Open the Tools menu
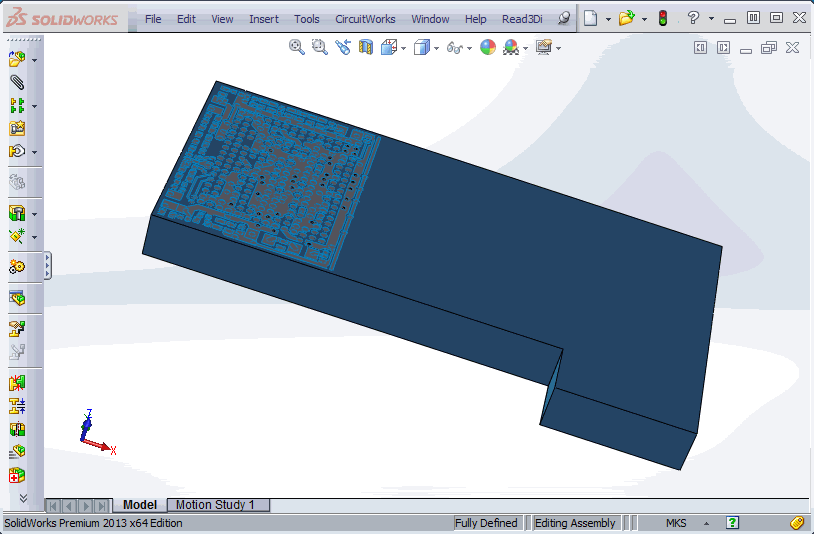This screenshot has width=814, height=534. [306, 19]
